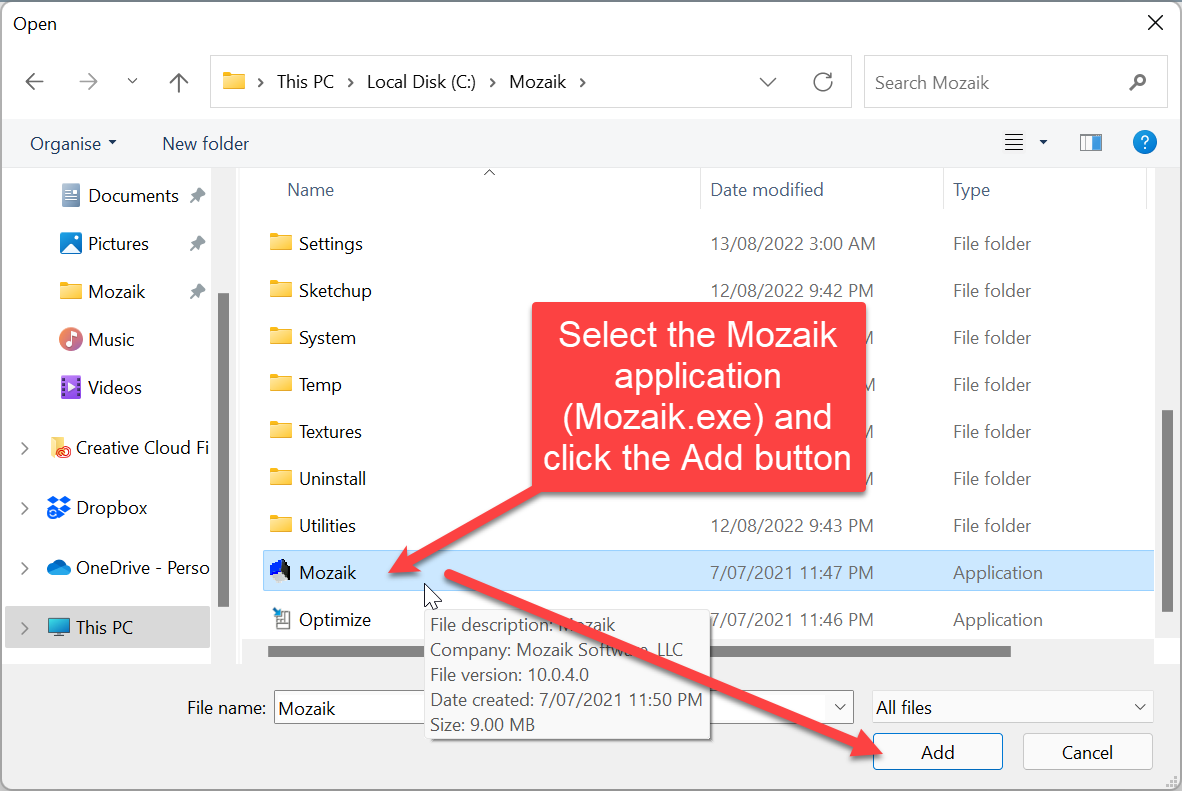The width and height of the screenshot is (1182, 791).
Task: Click the Back navigation arrow
Action: tap(35, 82)
